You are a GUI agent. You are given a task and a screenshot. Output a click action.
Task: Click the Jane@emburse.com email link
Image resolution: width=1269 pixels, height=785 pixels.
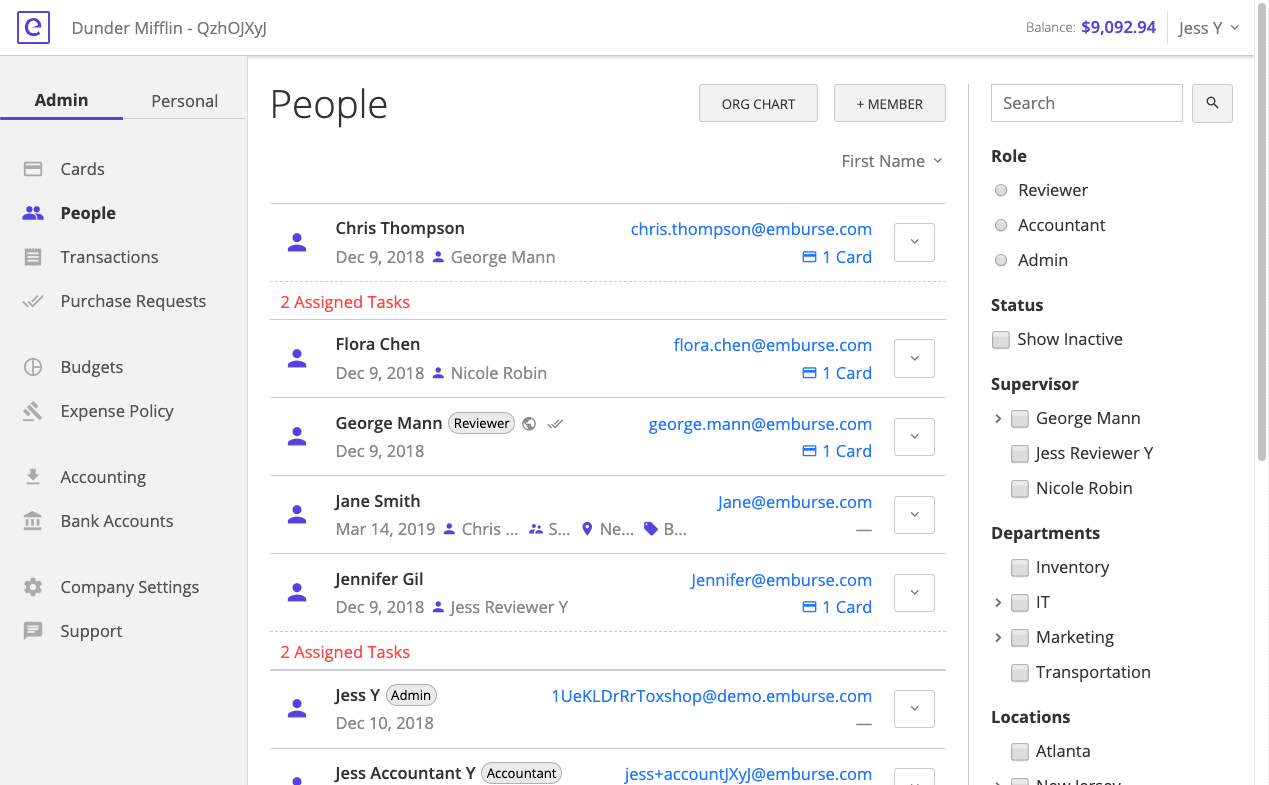pos(795,502)
